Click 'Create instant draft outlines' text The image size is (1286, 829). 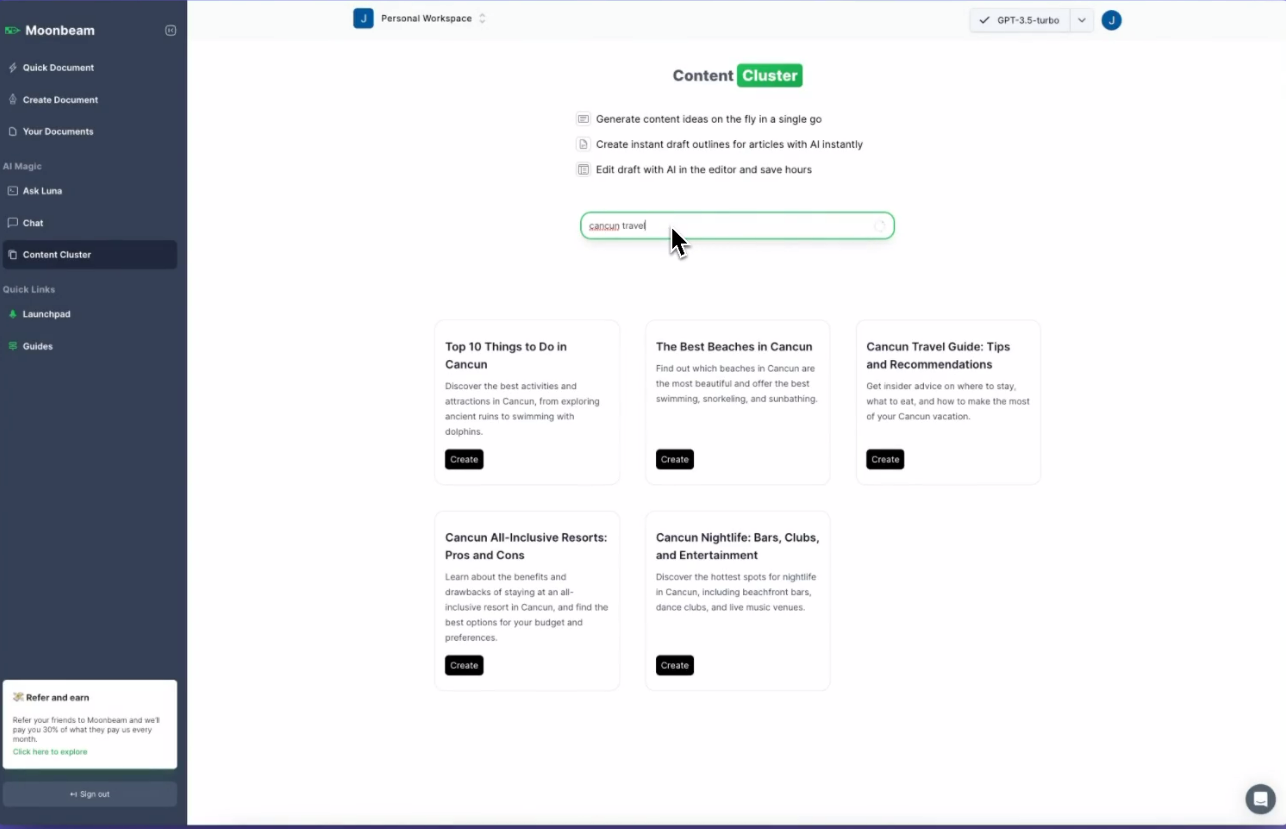[x=729, y=144]
